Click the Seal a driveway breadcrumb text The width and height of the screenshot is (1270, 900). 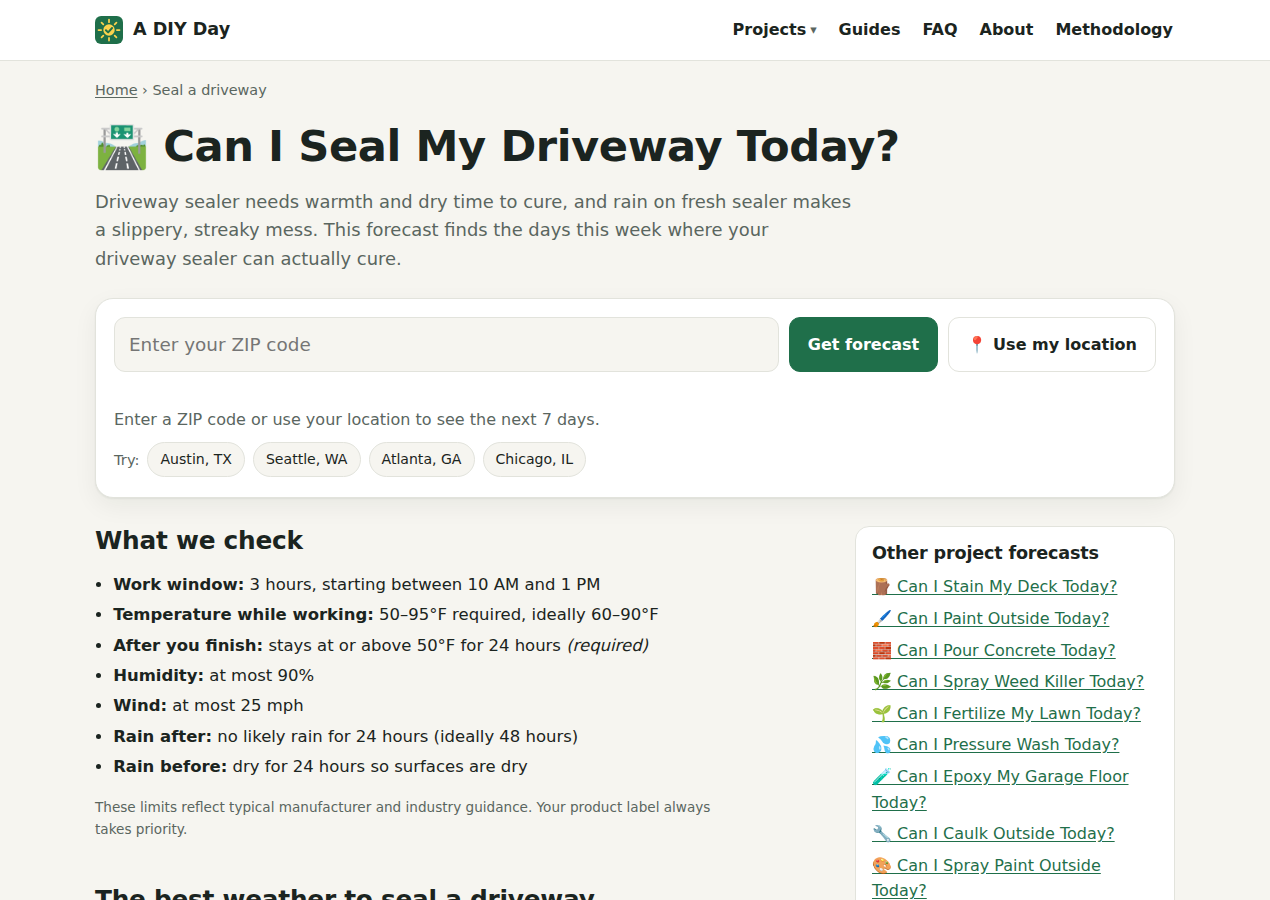tap(209, 90)
